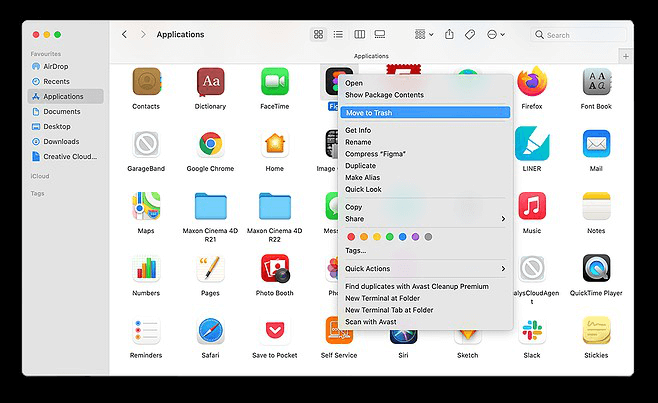Select the Google Chrome app icon

pos(210,144)
